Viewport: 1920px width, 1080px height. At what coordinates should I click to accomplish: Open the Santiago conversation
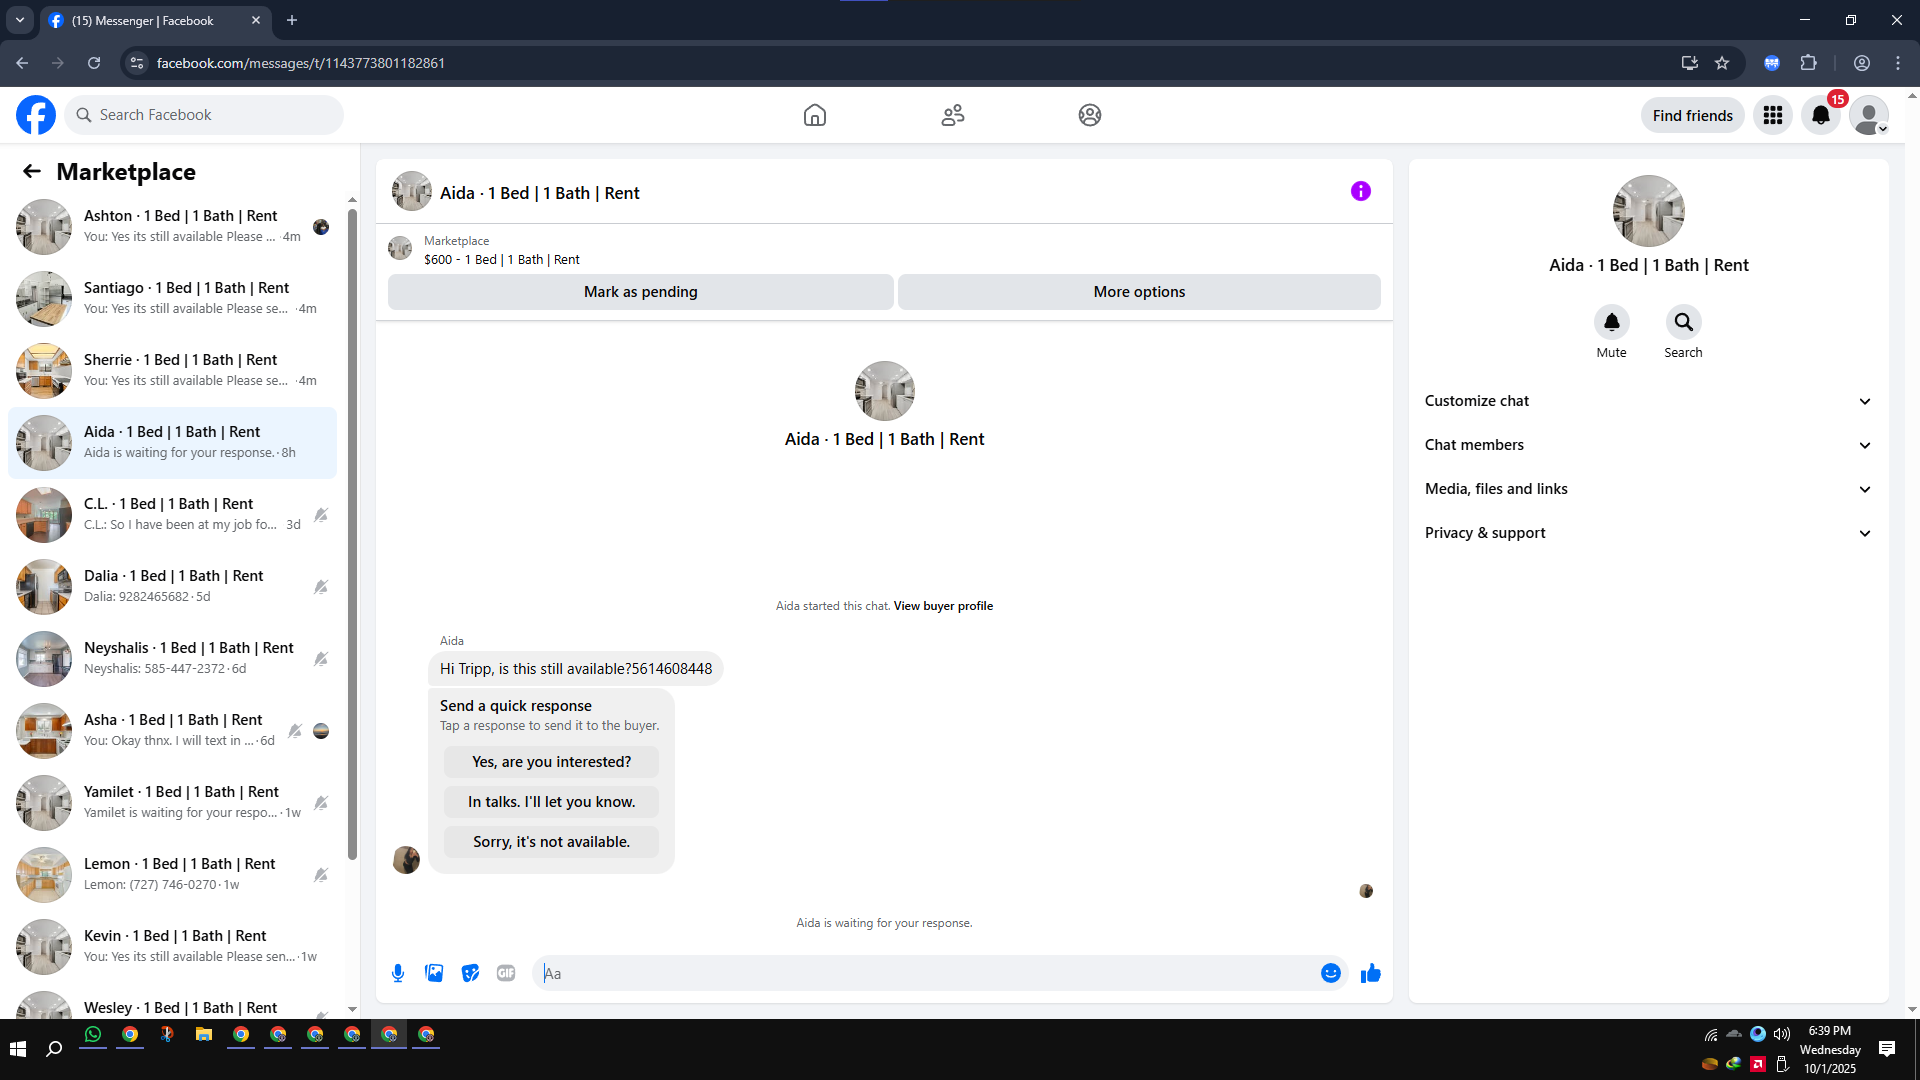[172, 299]
